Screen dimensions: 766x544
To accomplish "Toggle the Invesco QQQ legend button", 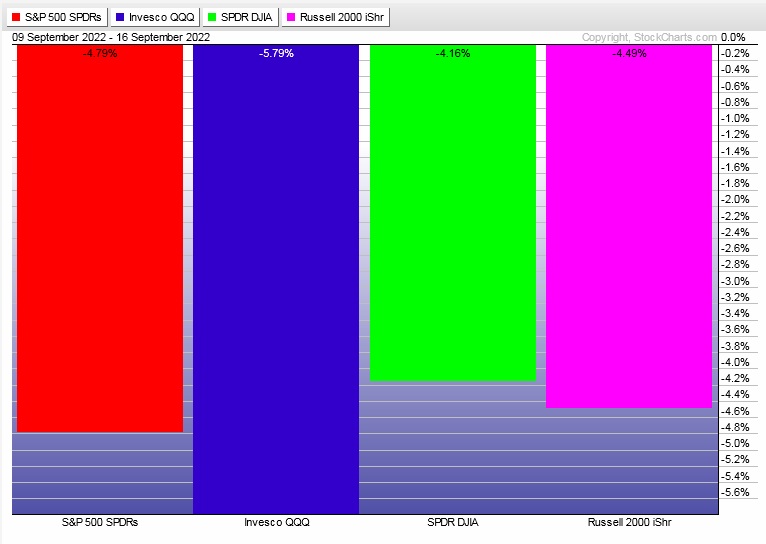I will (x=156, y=17).
